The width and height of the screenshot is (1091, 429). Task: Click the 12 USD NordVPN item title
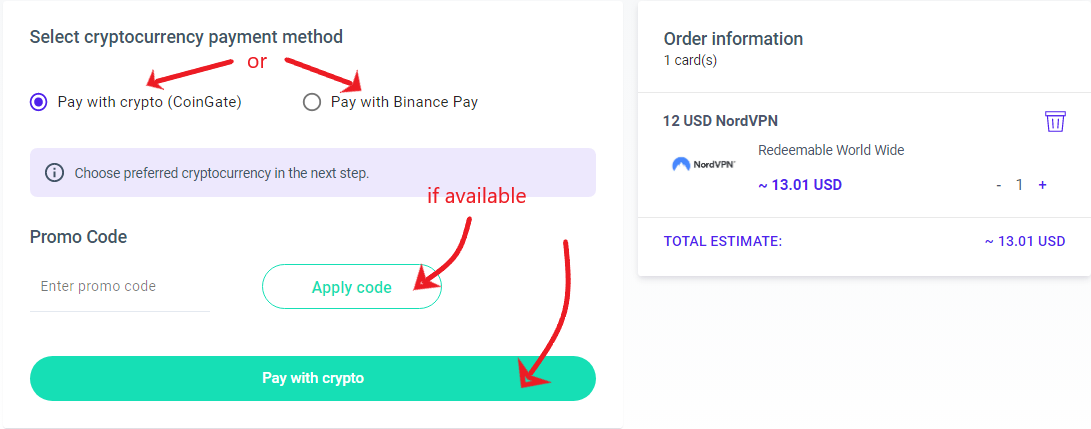pos(721,121)
